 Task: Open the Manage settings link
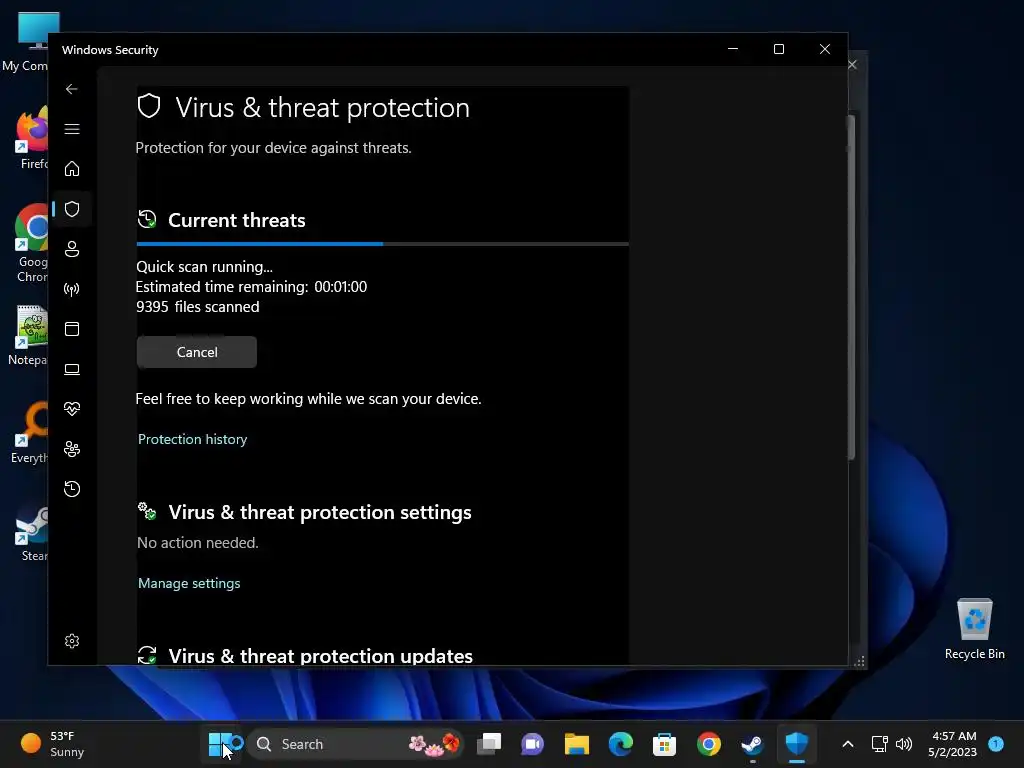point(189,583)
